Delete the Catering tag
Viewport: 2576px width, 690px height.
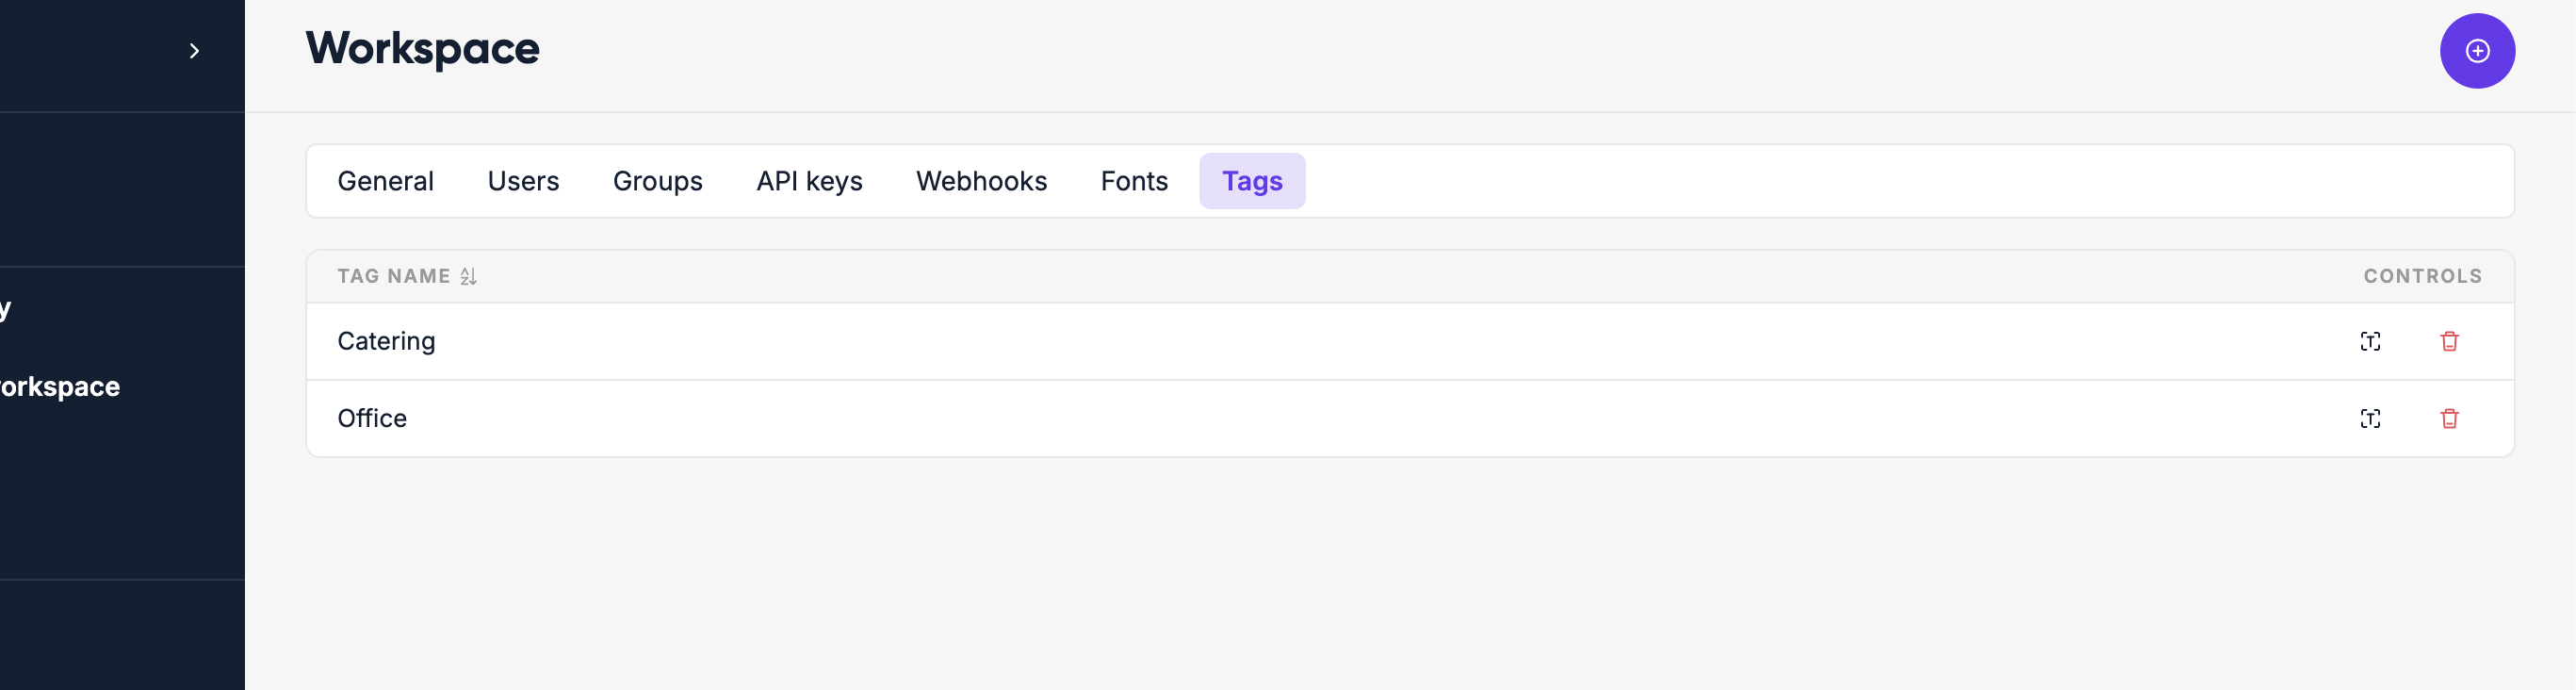tap(2448, 342)
